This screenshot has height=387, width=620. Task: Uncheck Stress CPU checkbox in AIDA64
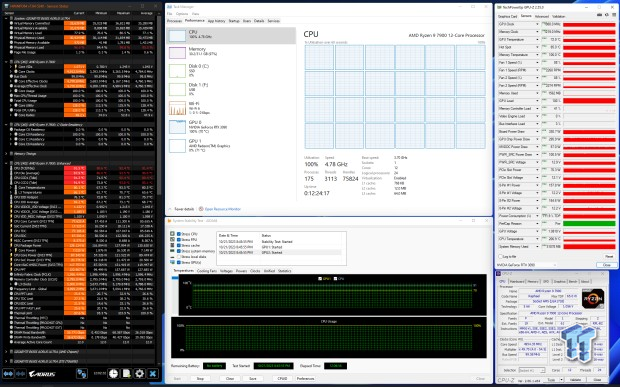[179, 234]
